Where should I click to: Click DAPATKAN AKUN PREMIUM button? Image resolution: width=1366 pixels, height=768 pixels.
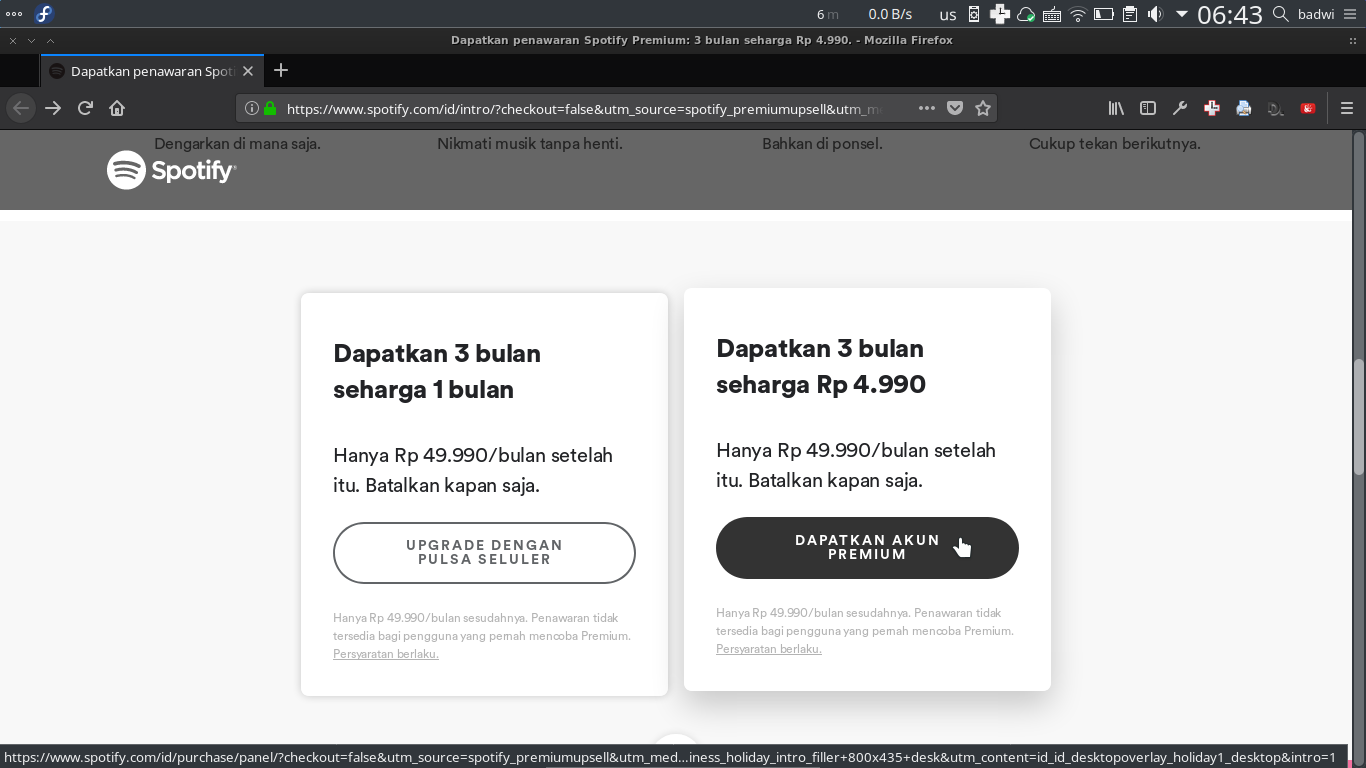(867, 547)
